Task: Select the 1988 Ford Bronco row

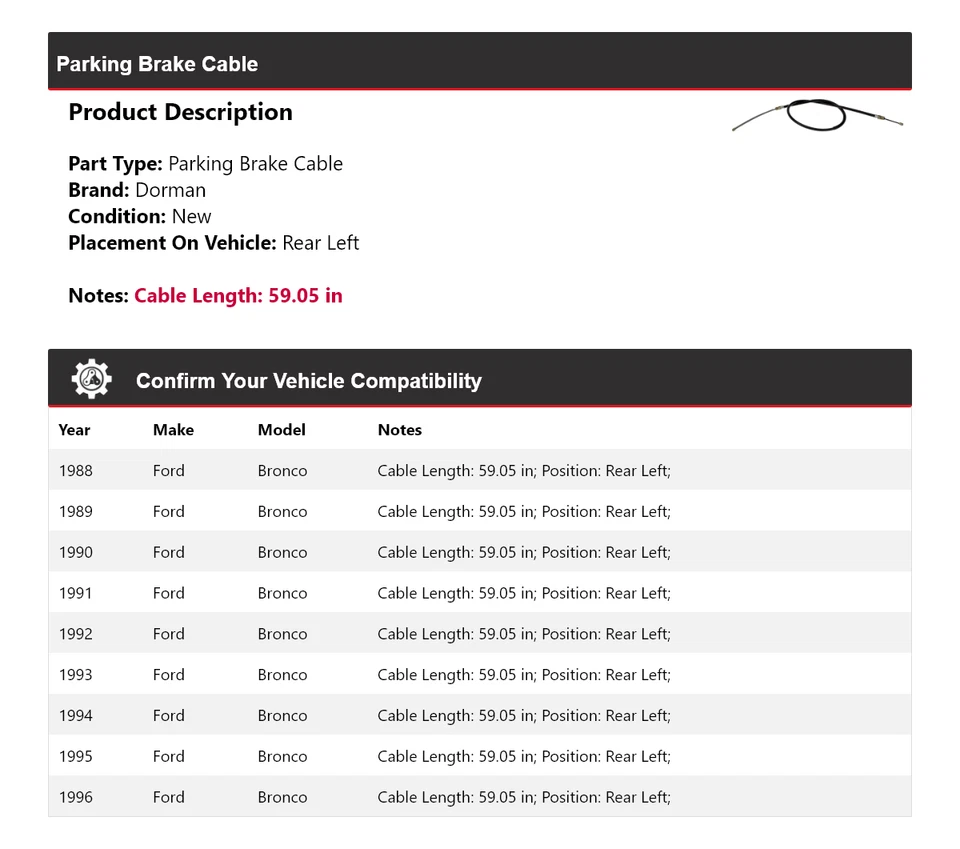Action: click(479, 471)
